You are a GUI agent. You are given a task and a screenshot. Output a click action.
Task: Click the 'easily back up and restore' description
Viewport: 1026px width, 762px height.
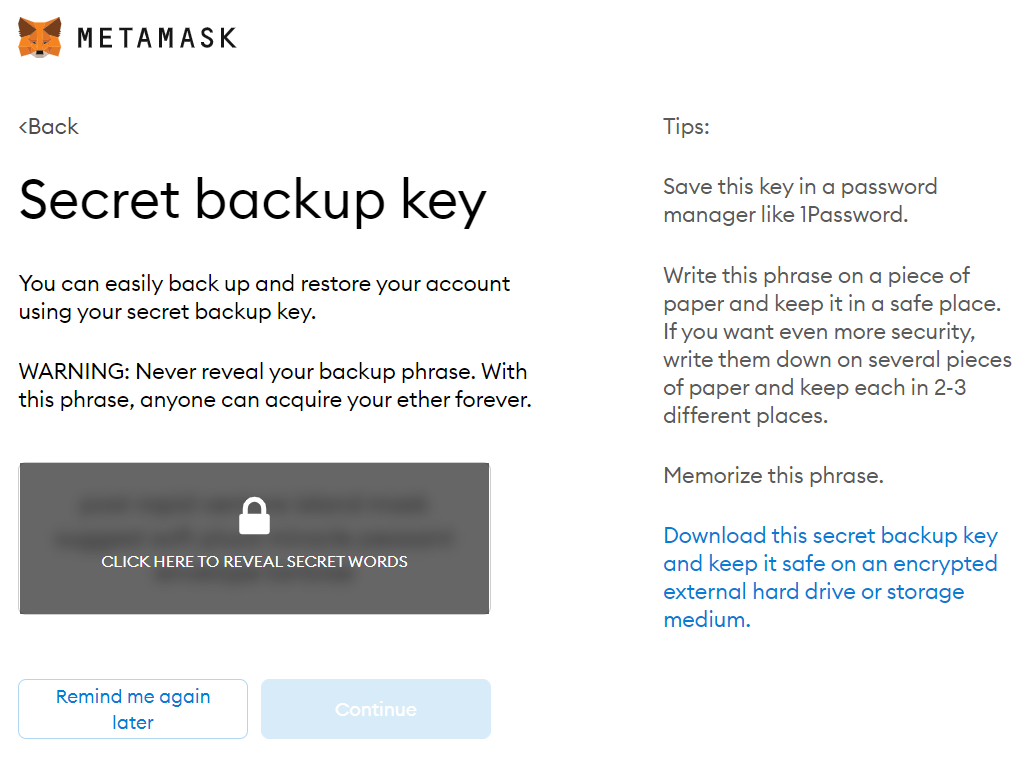(x=264, y=284)
